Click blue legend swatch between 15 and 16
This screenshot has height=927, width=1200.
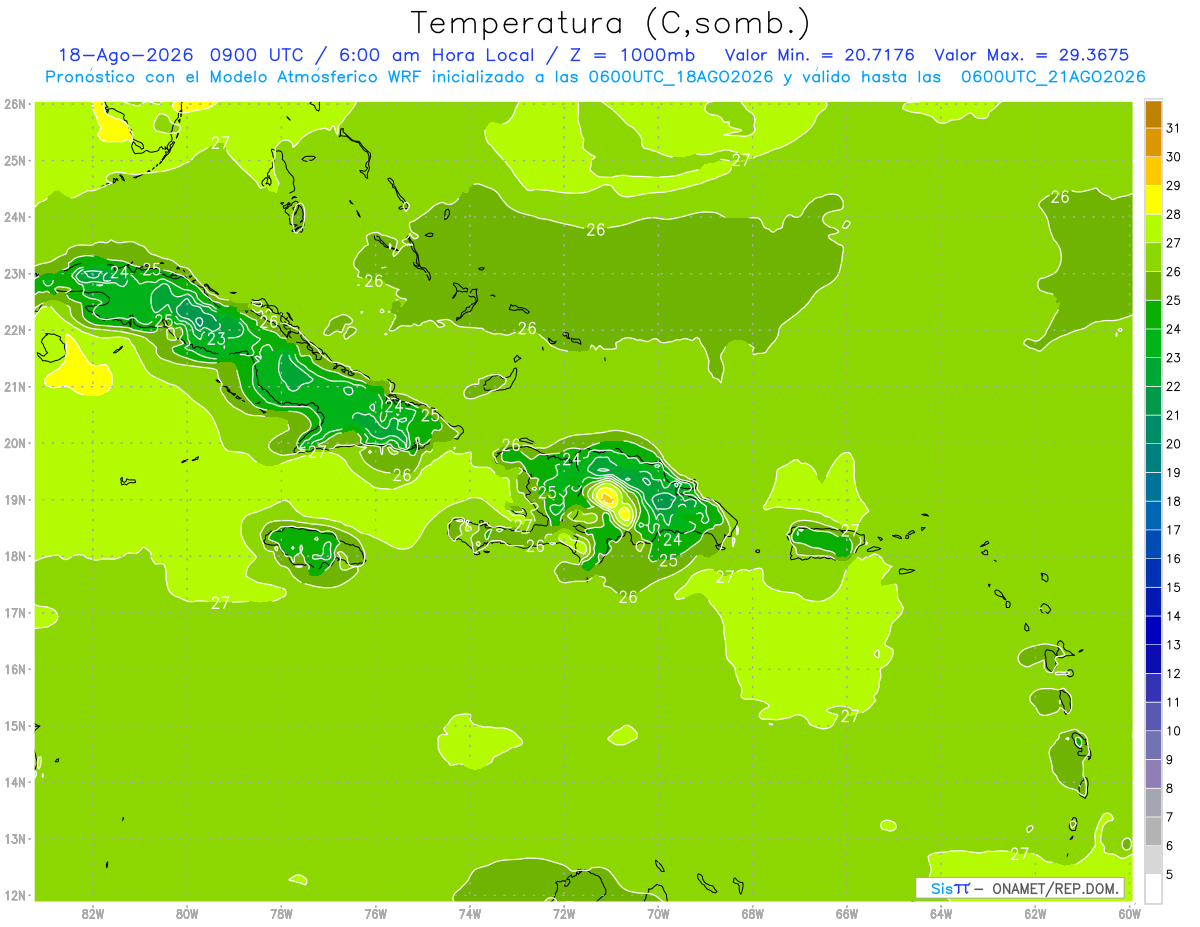1153,573
